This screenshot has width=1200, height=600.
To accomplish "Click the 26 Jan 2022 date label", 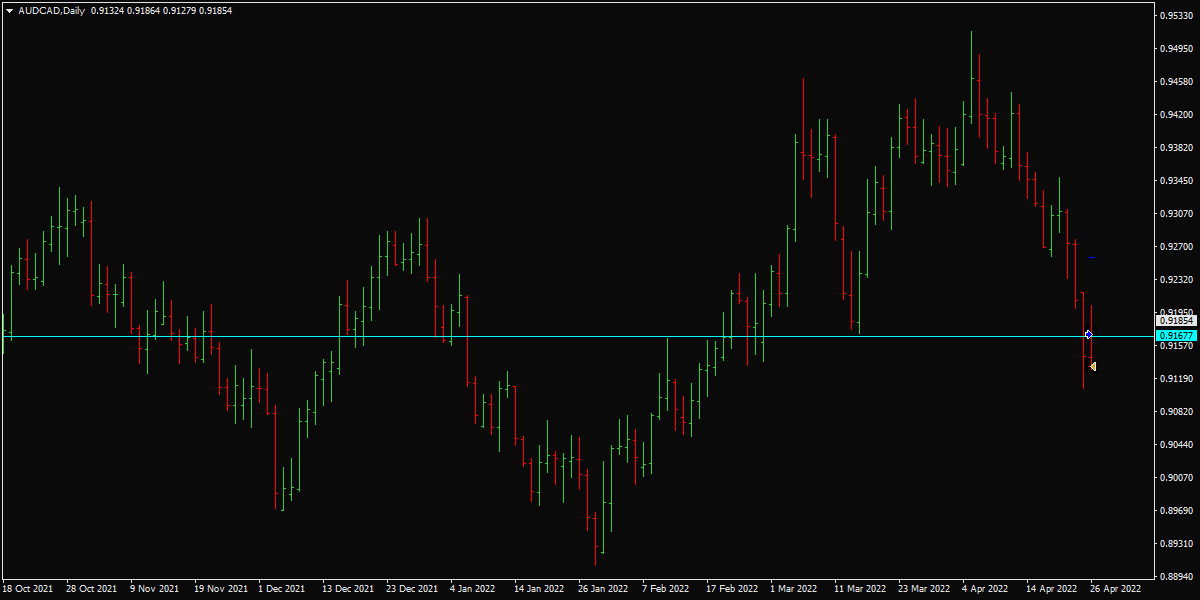I will click(x=603, y=589).
